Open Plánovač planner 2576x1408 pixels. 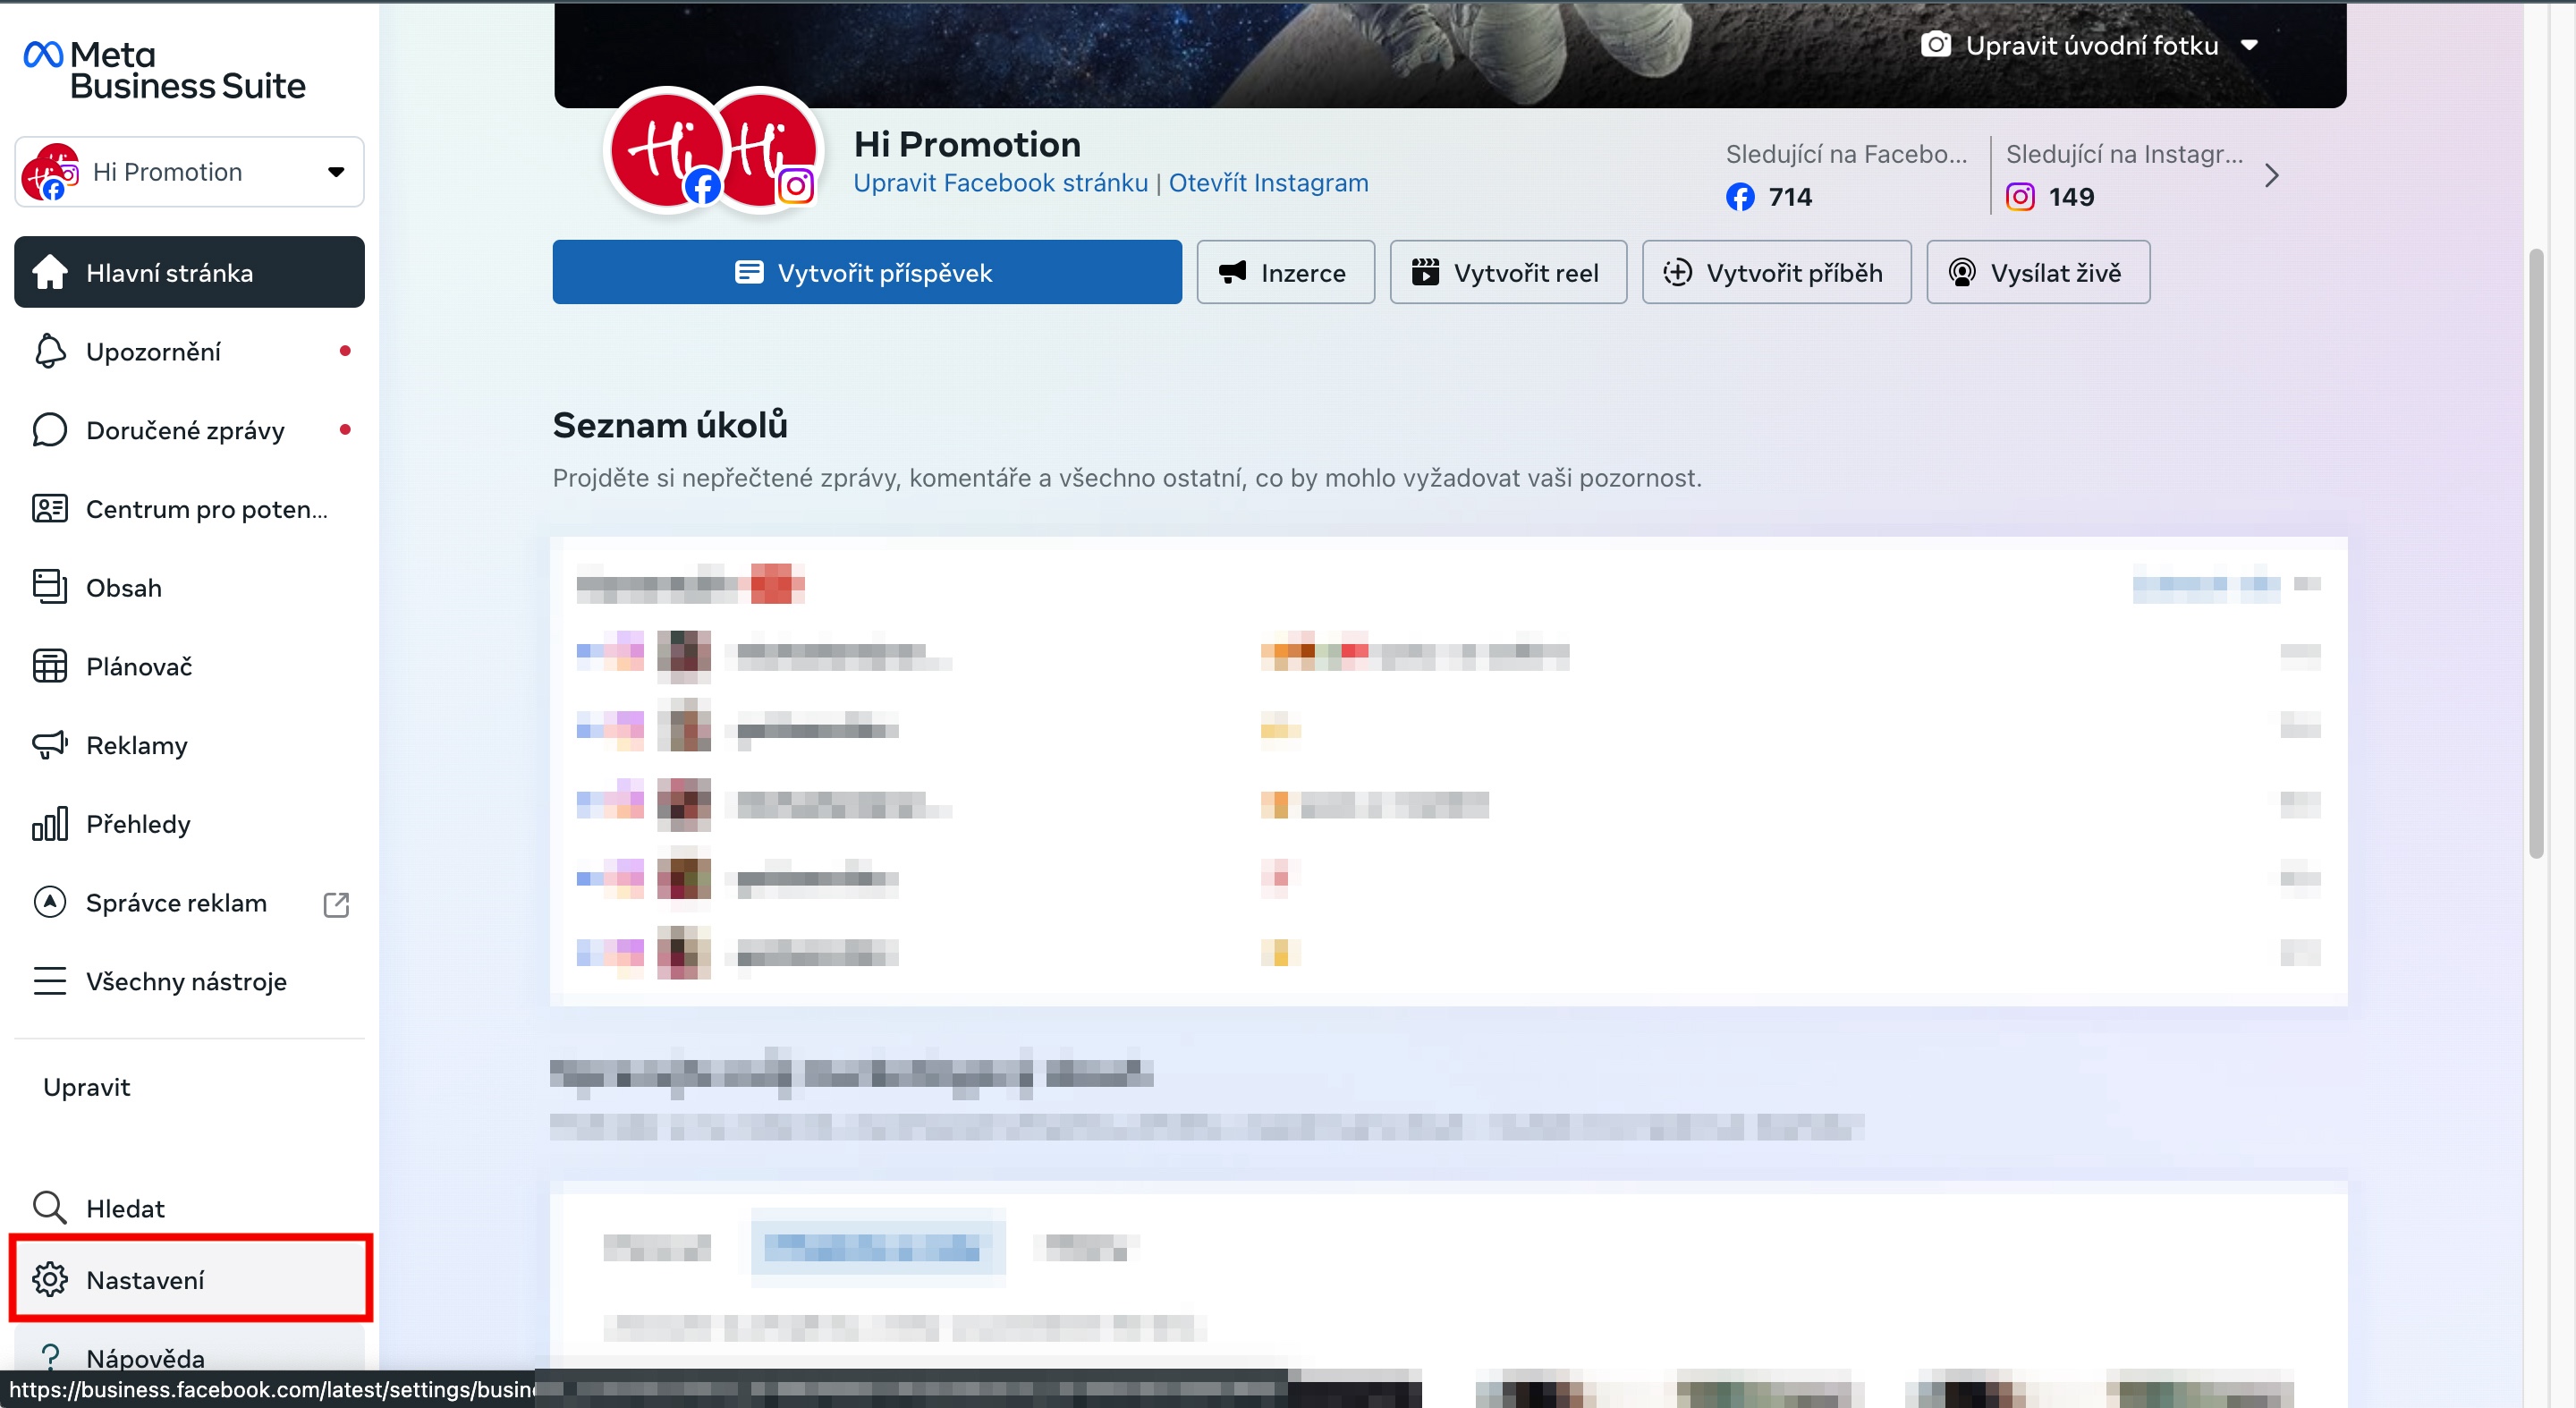(190, 666)
